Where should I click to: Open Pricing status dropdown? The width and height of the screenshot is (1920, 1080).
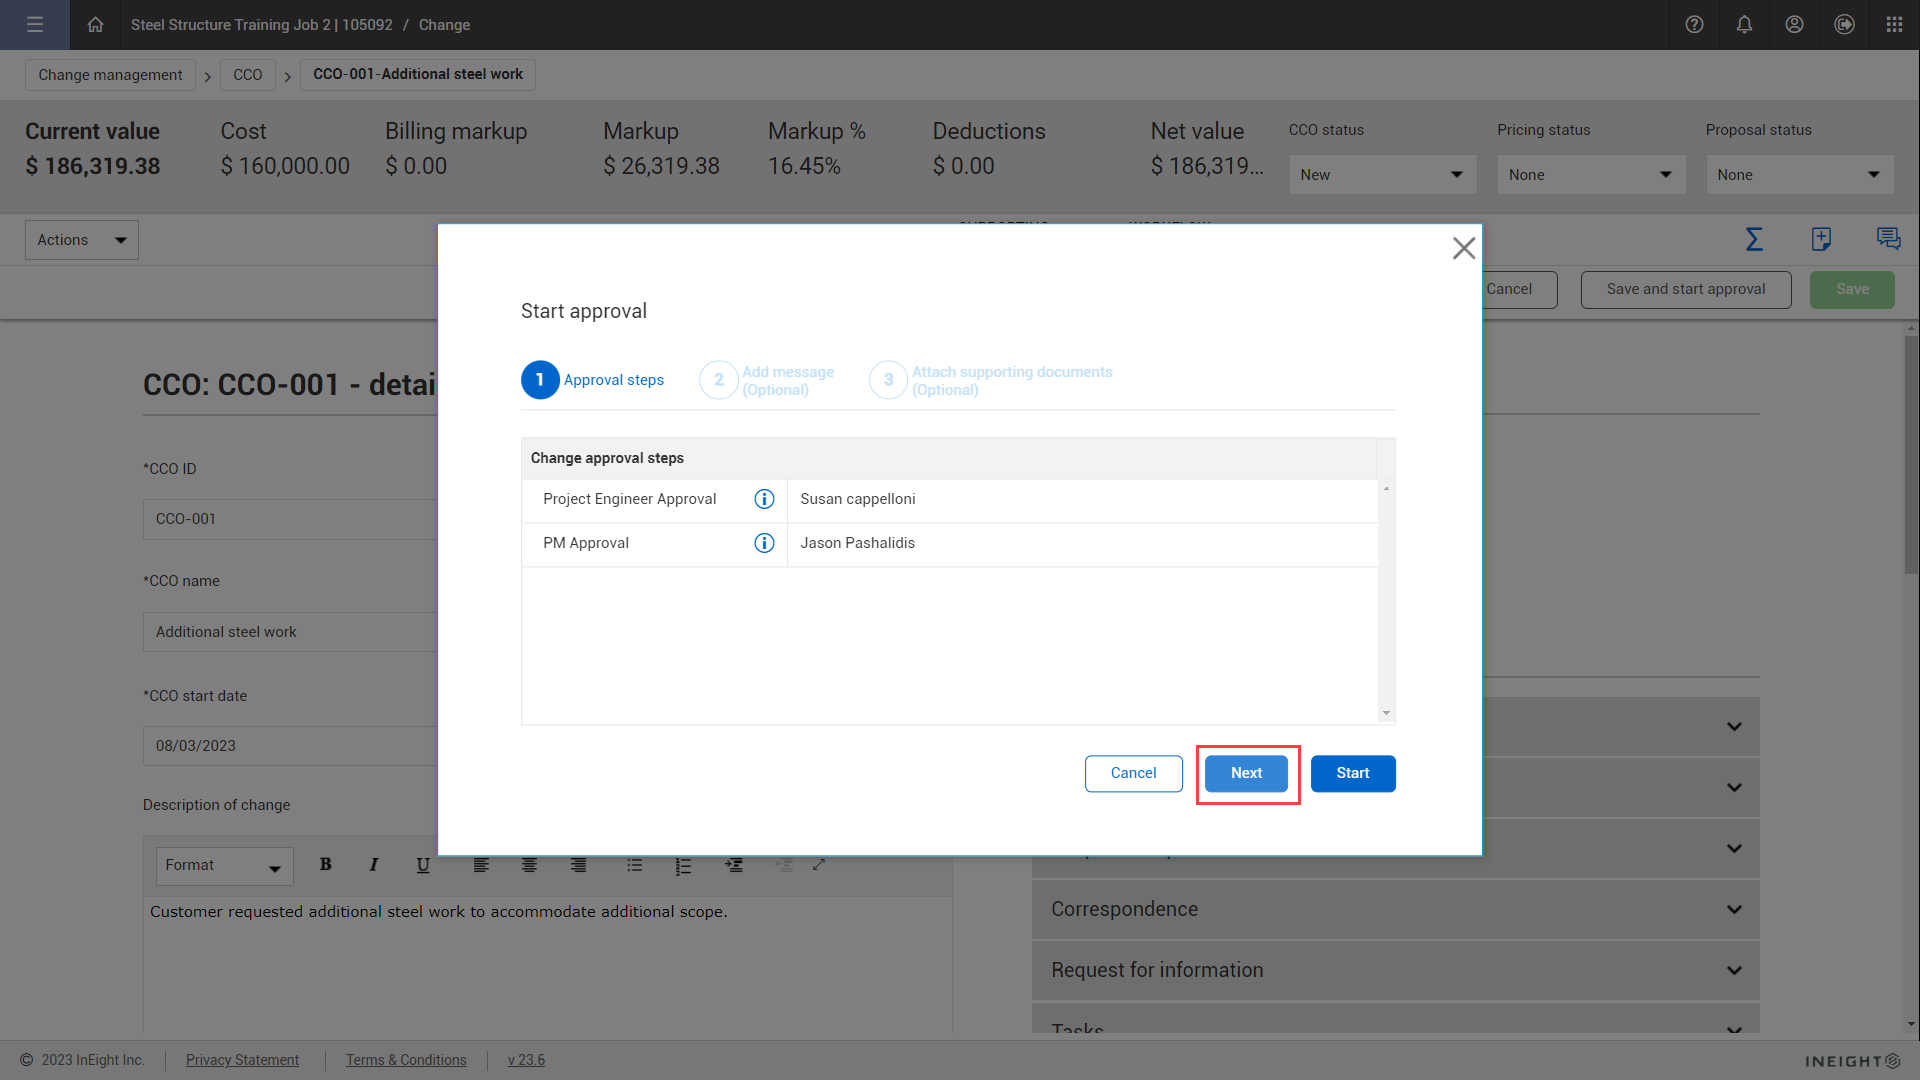tap(1590, 175)
